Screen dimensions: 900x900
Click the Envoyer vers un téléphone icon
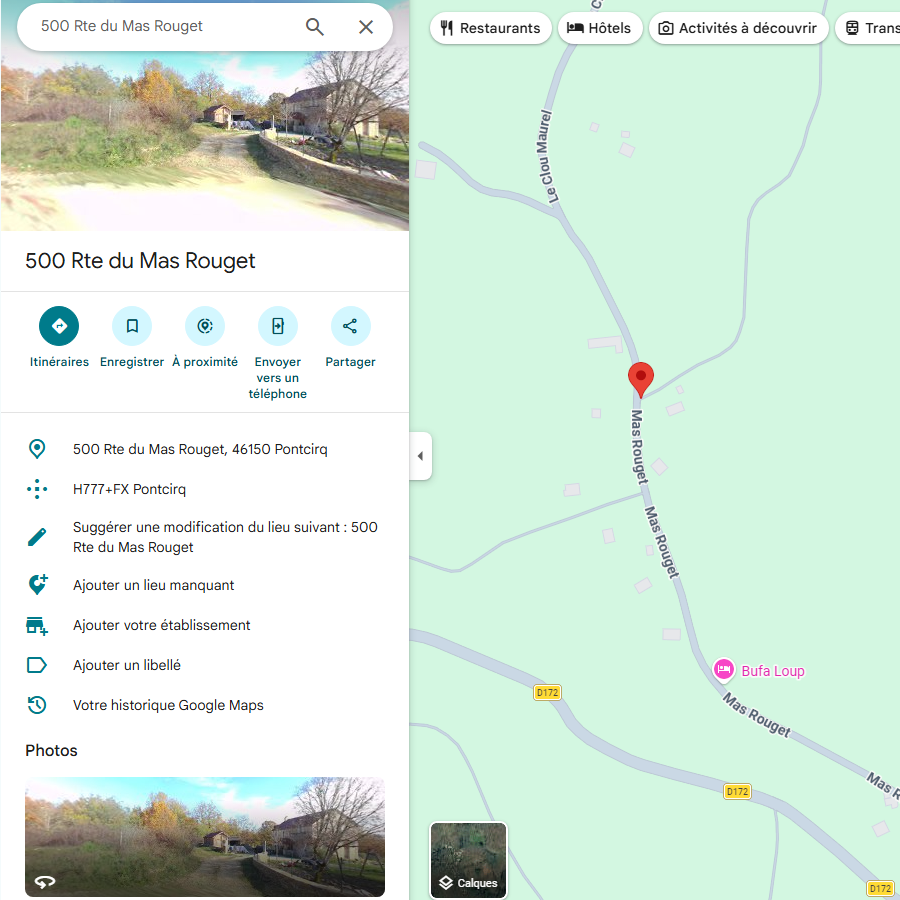tap(278, 326)
